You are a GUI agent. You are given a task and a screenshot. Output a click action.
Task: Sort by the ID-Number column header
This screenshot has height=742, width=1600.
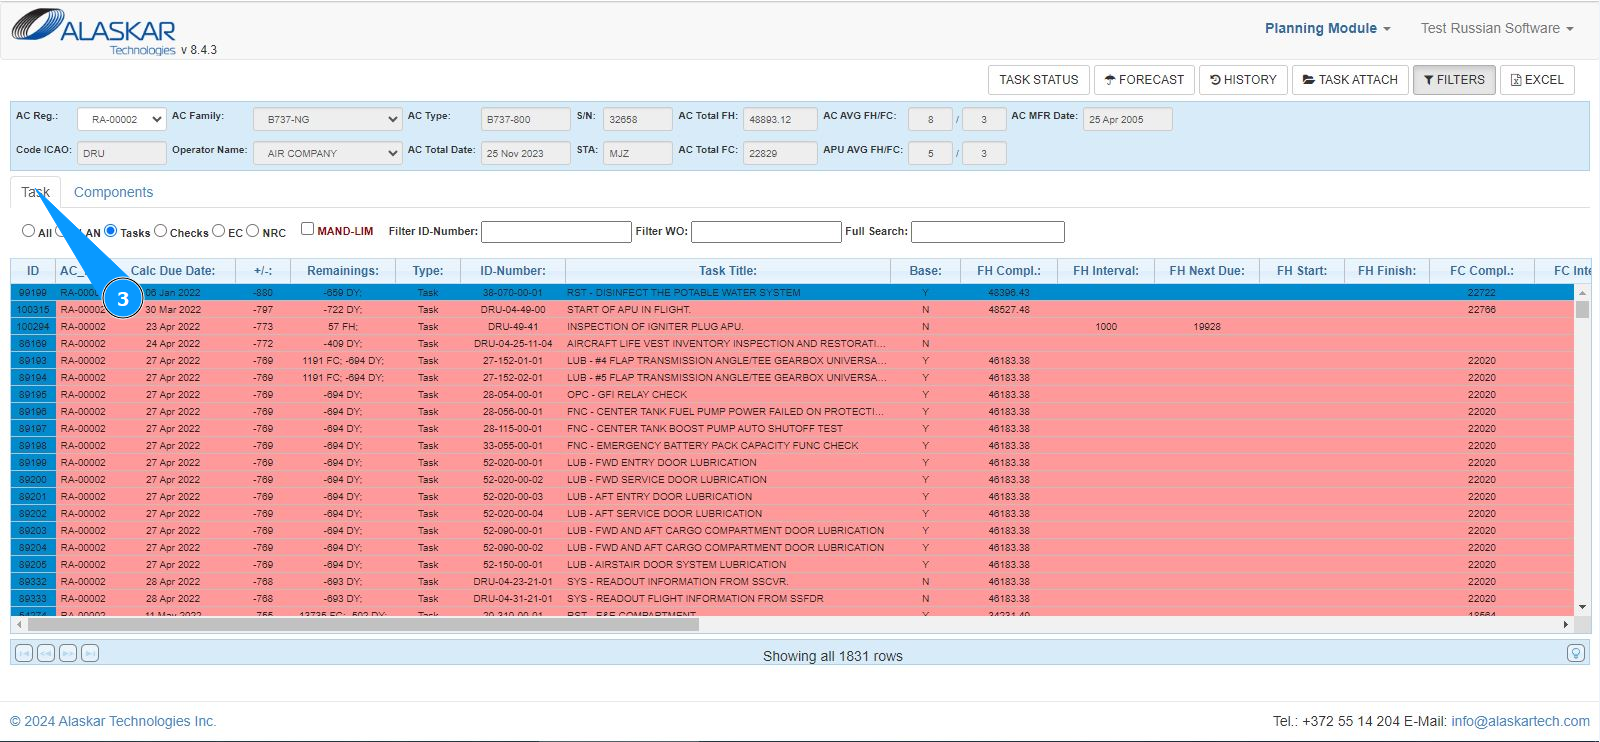point(513,271)
